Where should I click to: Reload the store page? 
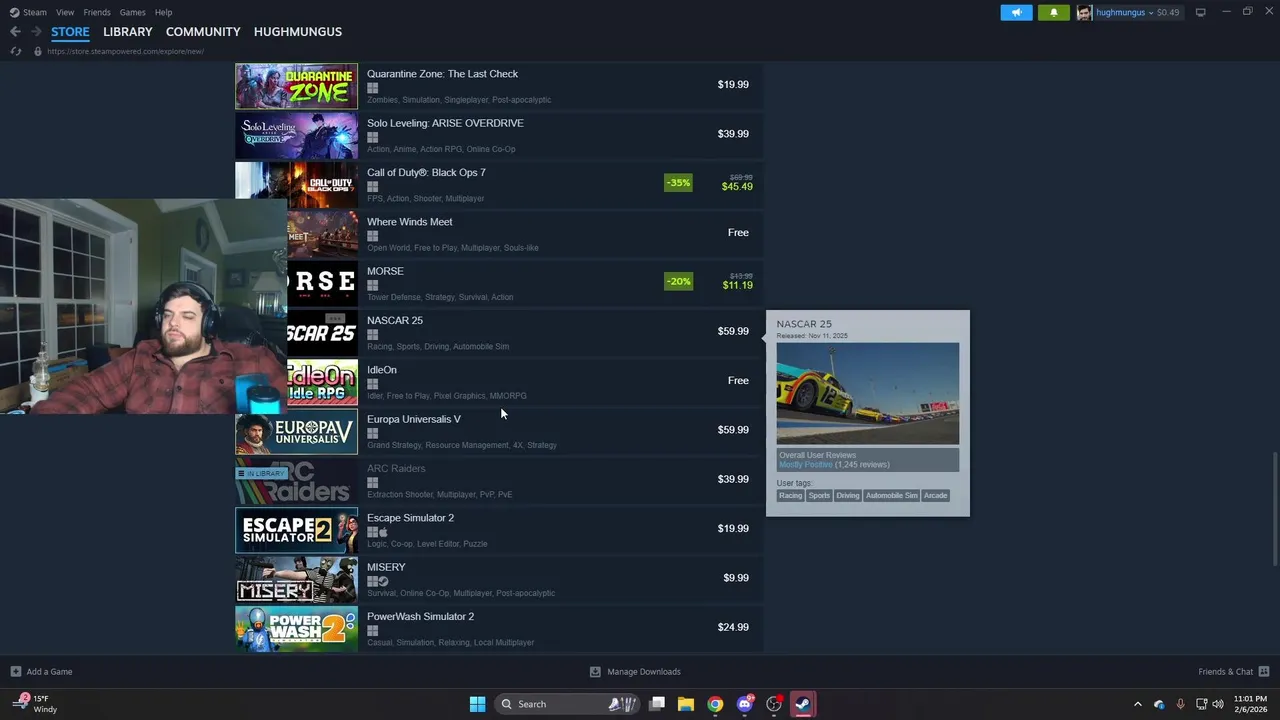tap(16, 51)
